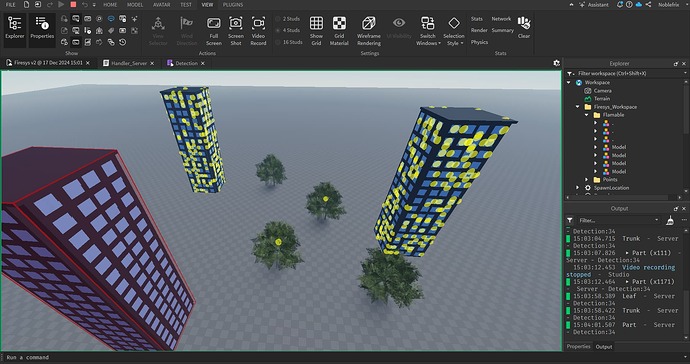Toggle Stats display
Screen dimensions: 690x364
(x=477, y=19)
